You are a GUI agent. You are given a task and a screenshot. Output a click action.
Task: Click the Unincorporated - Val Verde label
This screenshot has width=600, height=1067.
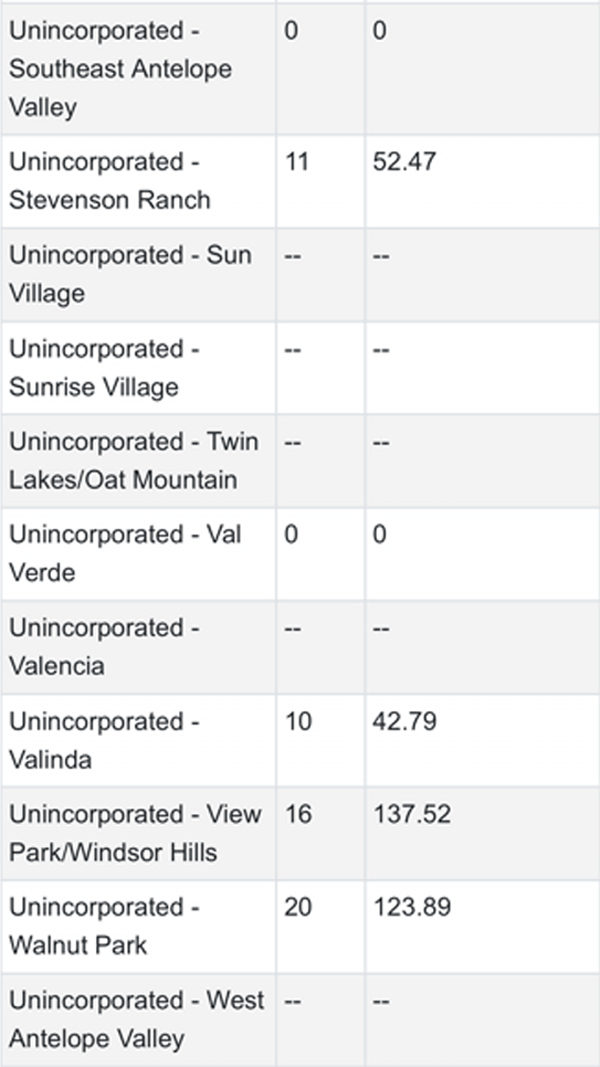[125, 553]
